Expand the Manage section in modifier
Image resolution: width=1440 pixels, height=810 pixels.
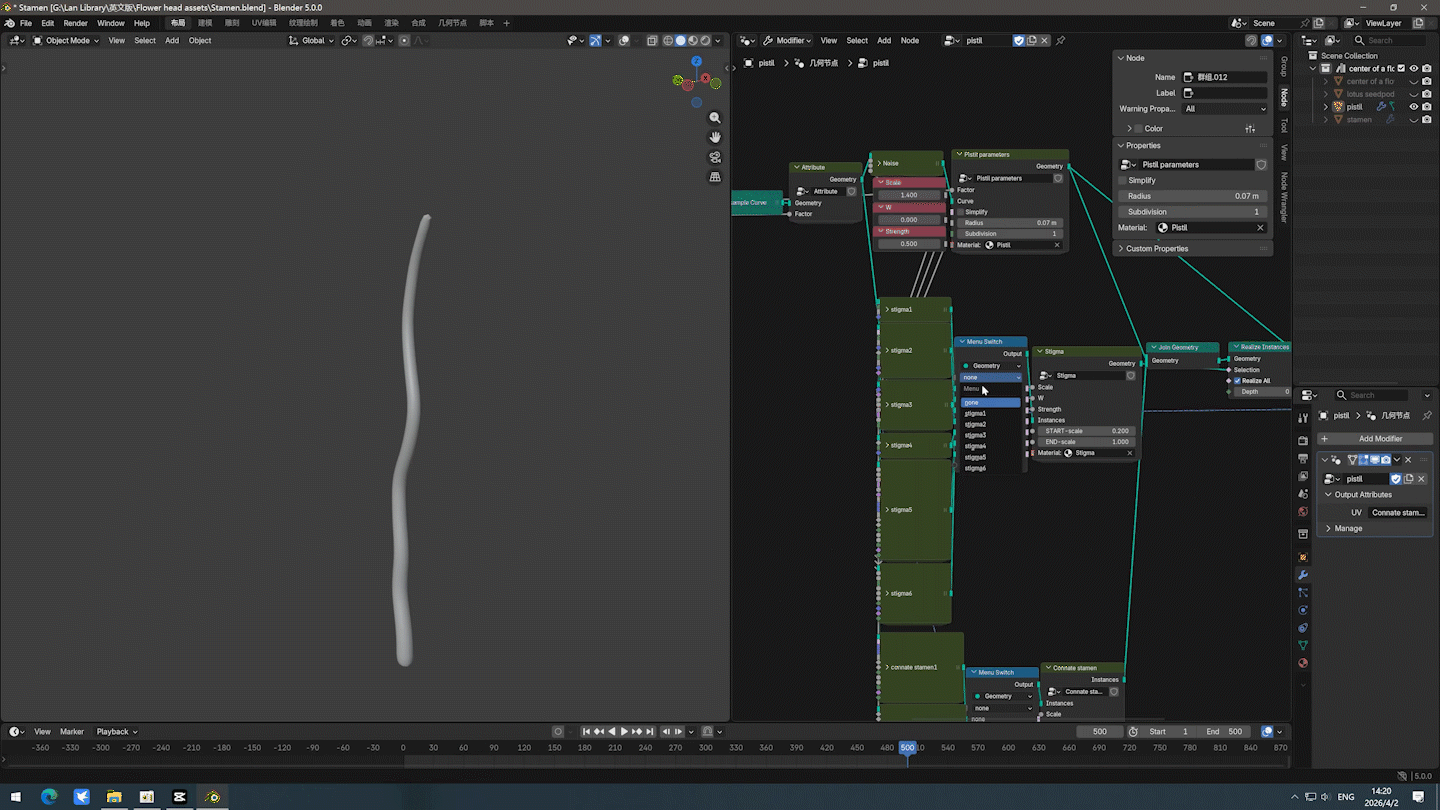pos(1347,528)
